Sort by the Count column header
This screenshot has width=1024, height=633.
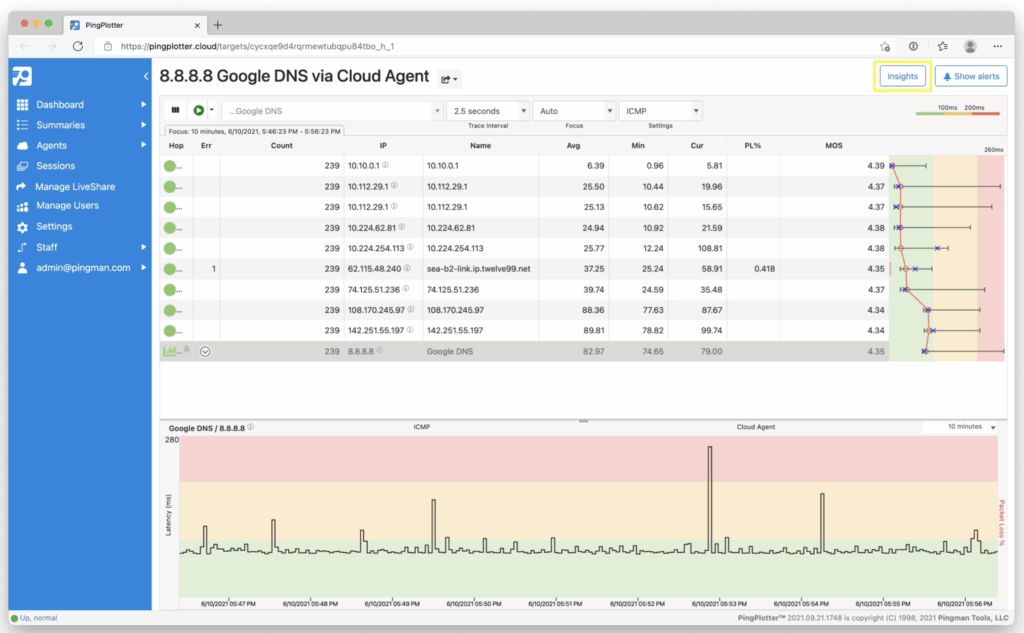click(x=281, y=146)
